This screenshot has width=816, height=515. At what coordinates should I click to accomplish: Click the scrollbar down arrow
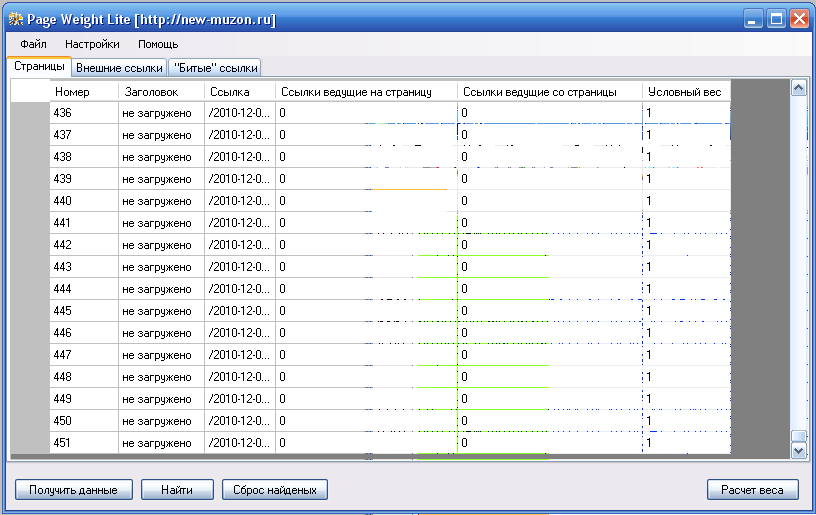click(799, 450)
